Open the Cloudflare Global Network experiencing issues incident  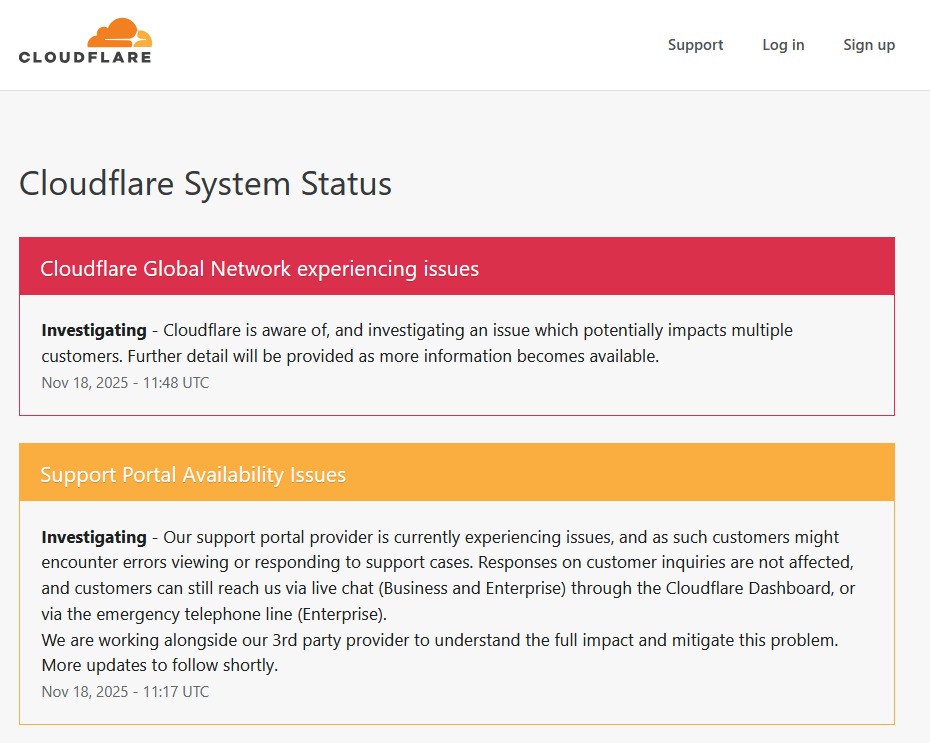coord(259,269)
